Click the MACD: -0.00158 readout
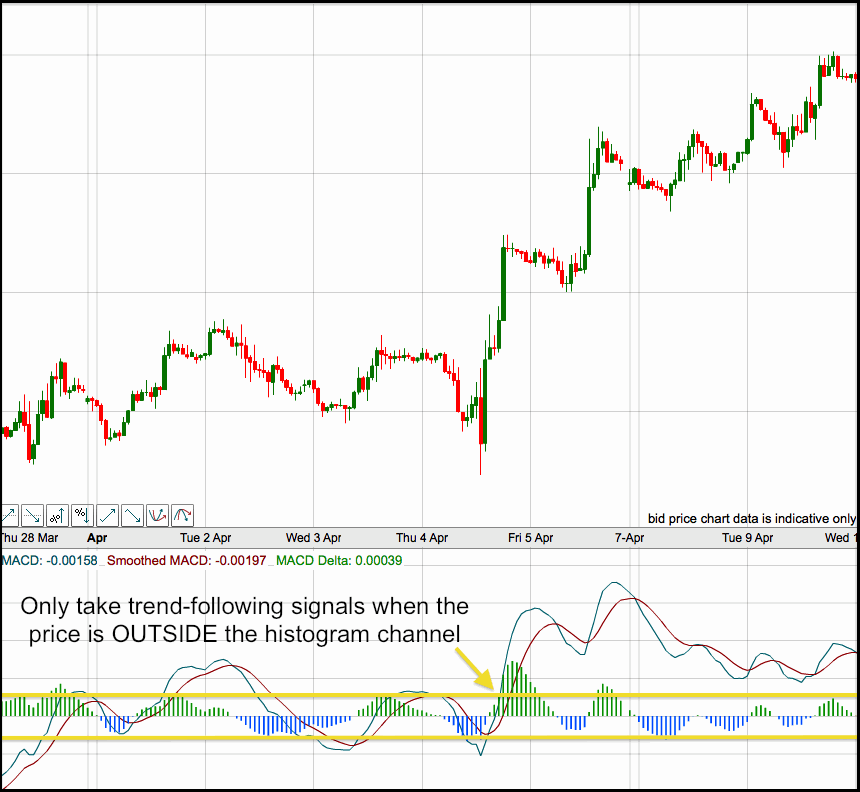860x792 pixels. click(x=50, y=561)
